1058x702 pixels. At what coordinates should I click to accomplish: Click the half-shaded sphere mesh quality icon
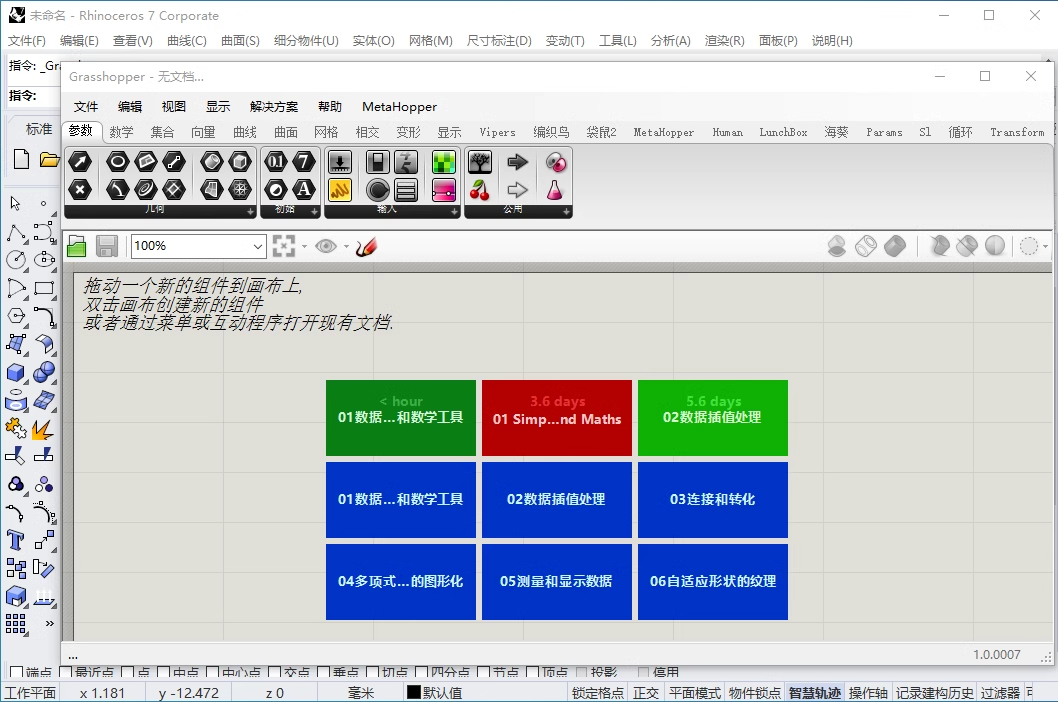[x=995, y=246]
